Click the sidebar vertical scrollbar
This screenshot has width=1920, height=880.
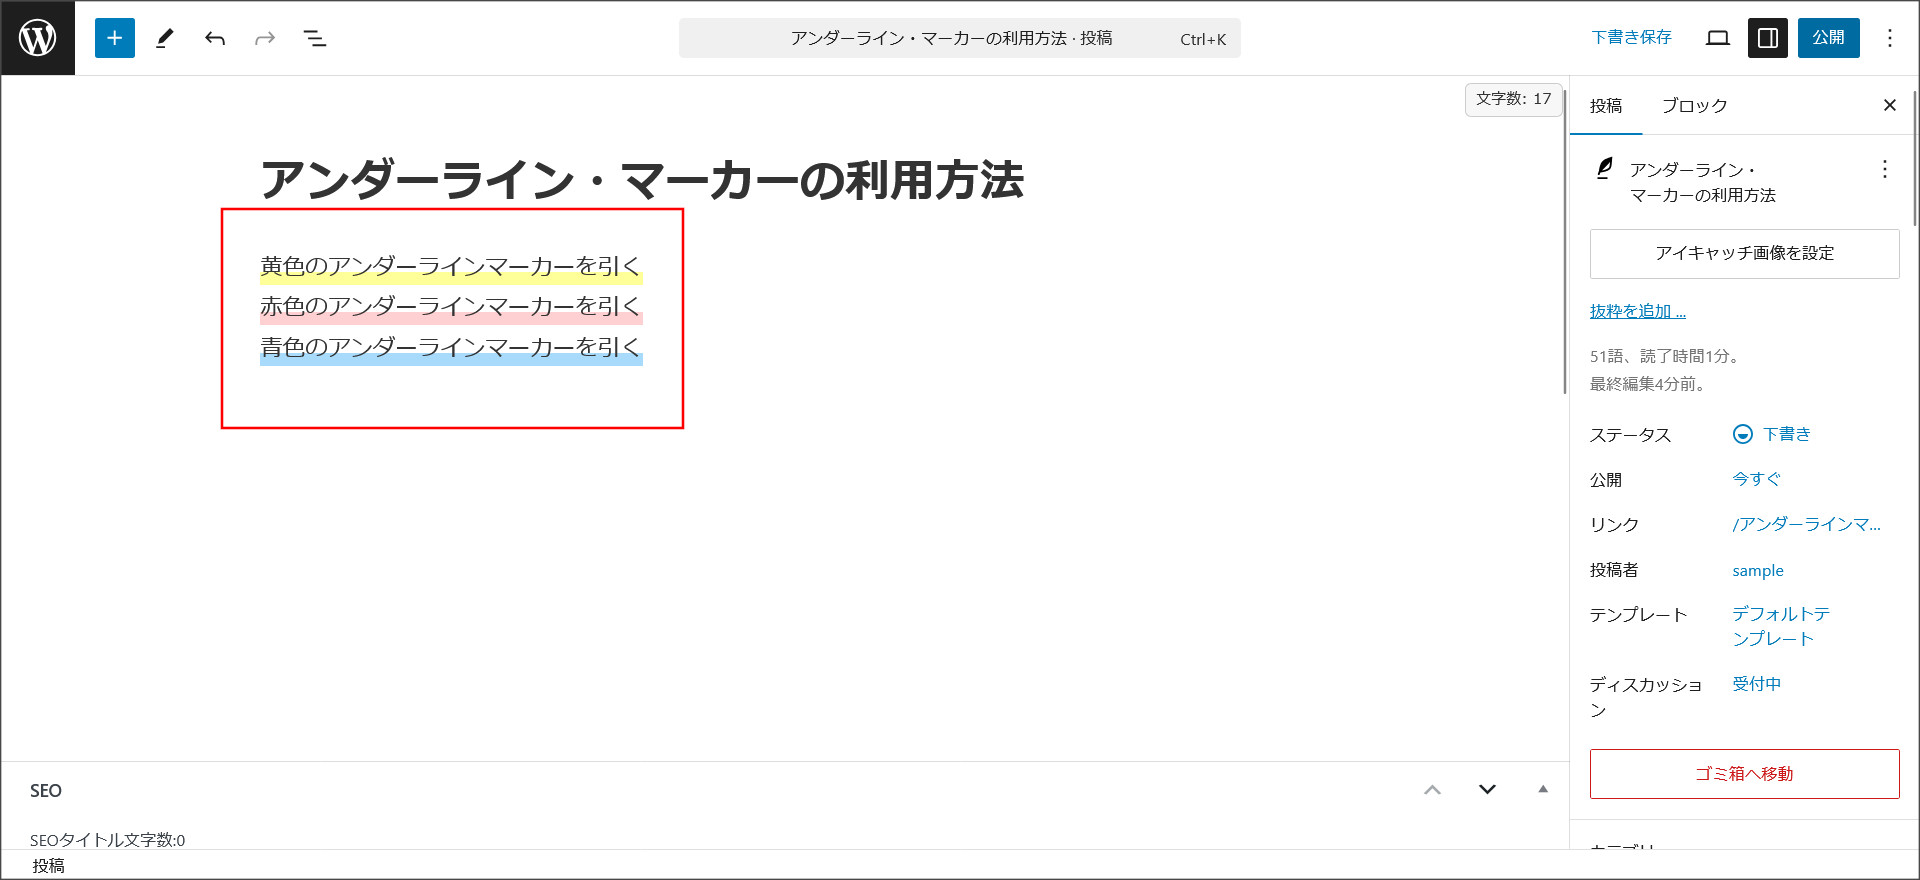click(x=1915, y=158)
